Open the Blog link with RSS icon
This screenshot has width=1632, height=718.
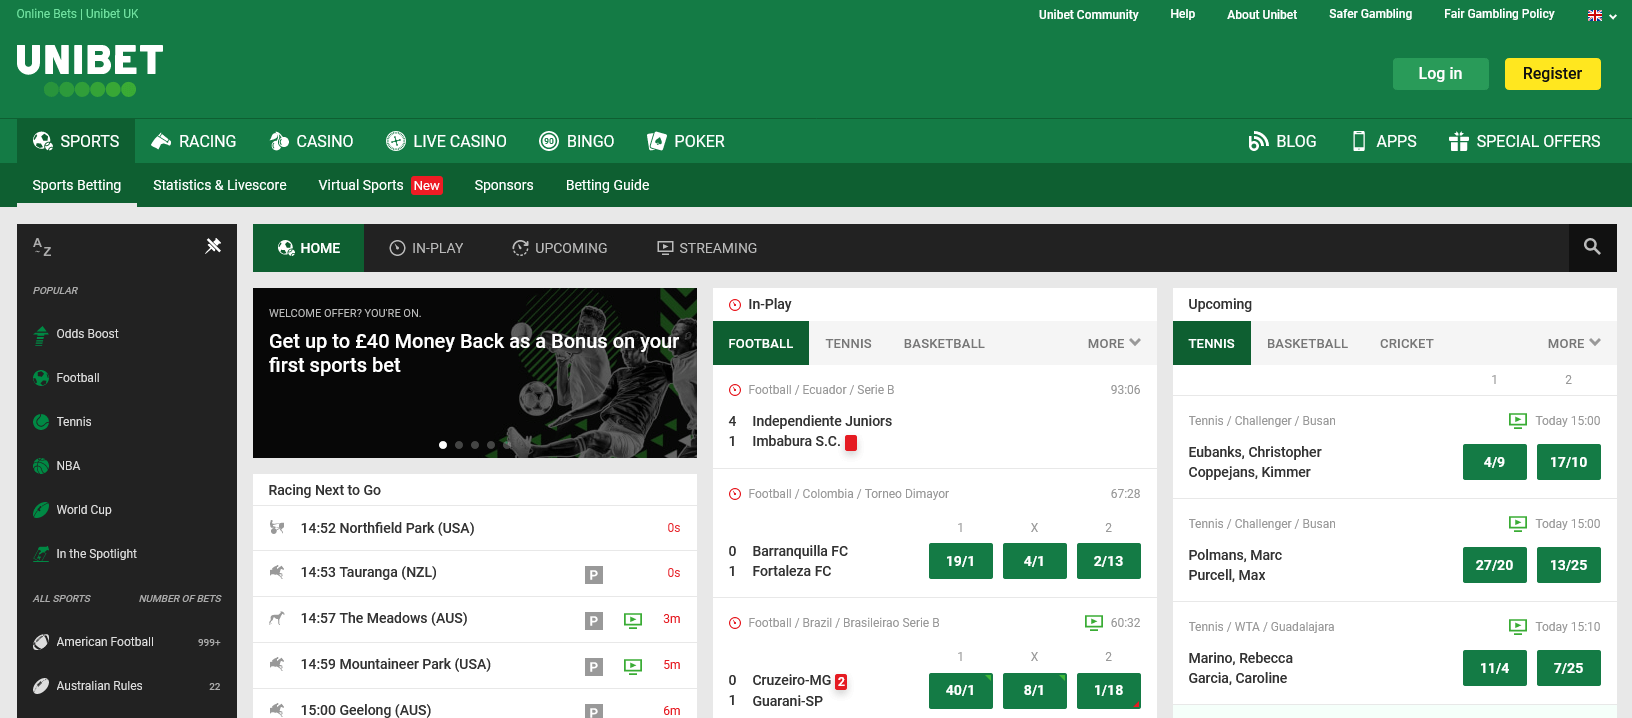[x=1282, y=142]
